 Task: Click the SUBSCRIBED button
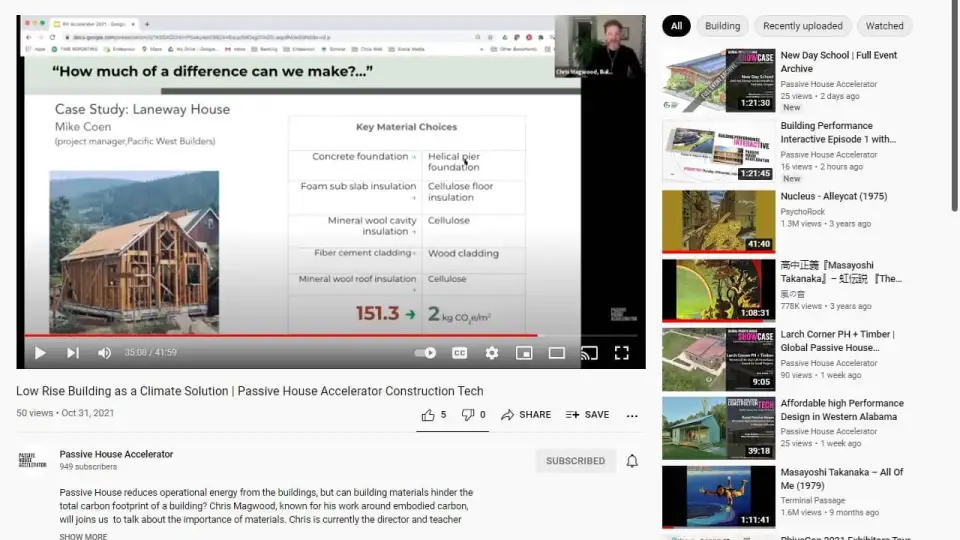click(575, 461)
